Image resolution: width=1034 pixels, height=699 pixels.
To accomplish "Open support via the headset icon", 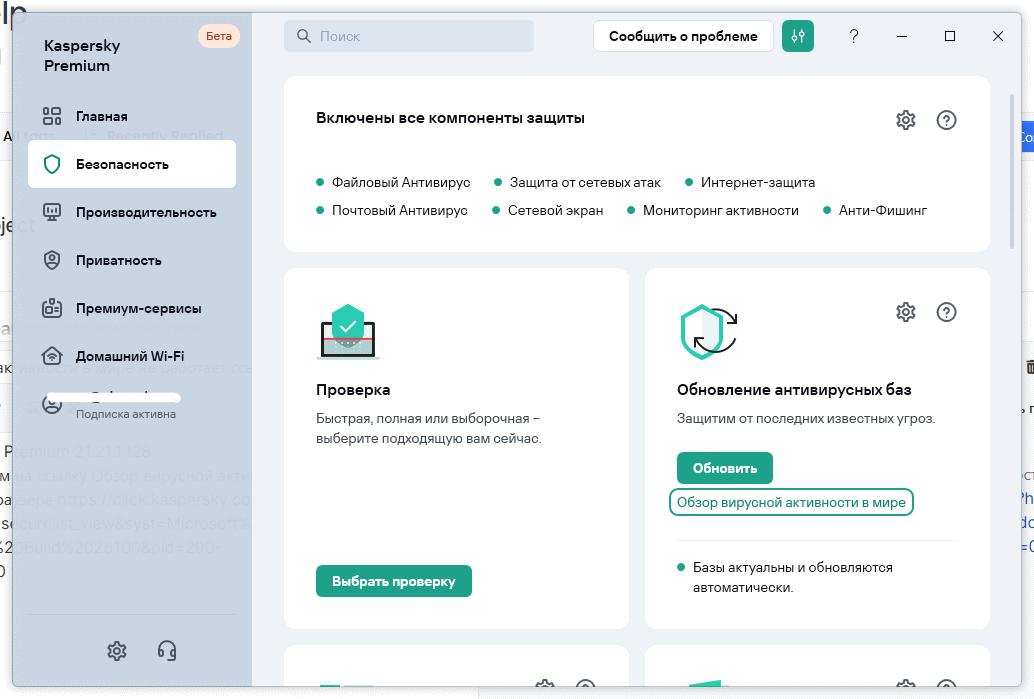I will pos(167,651).
